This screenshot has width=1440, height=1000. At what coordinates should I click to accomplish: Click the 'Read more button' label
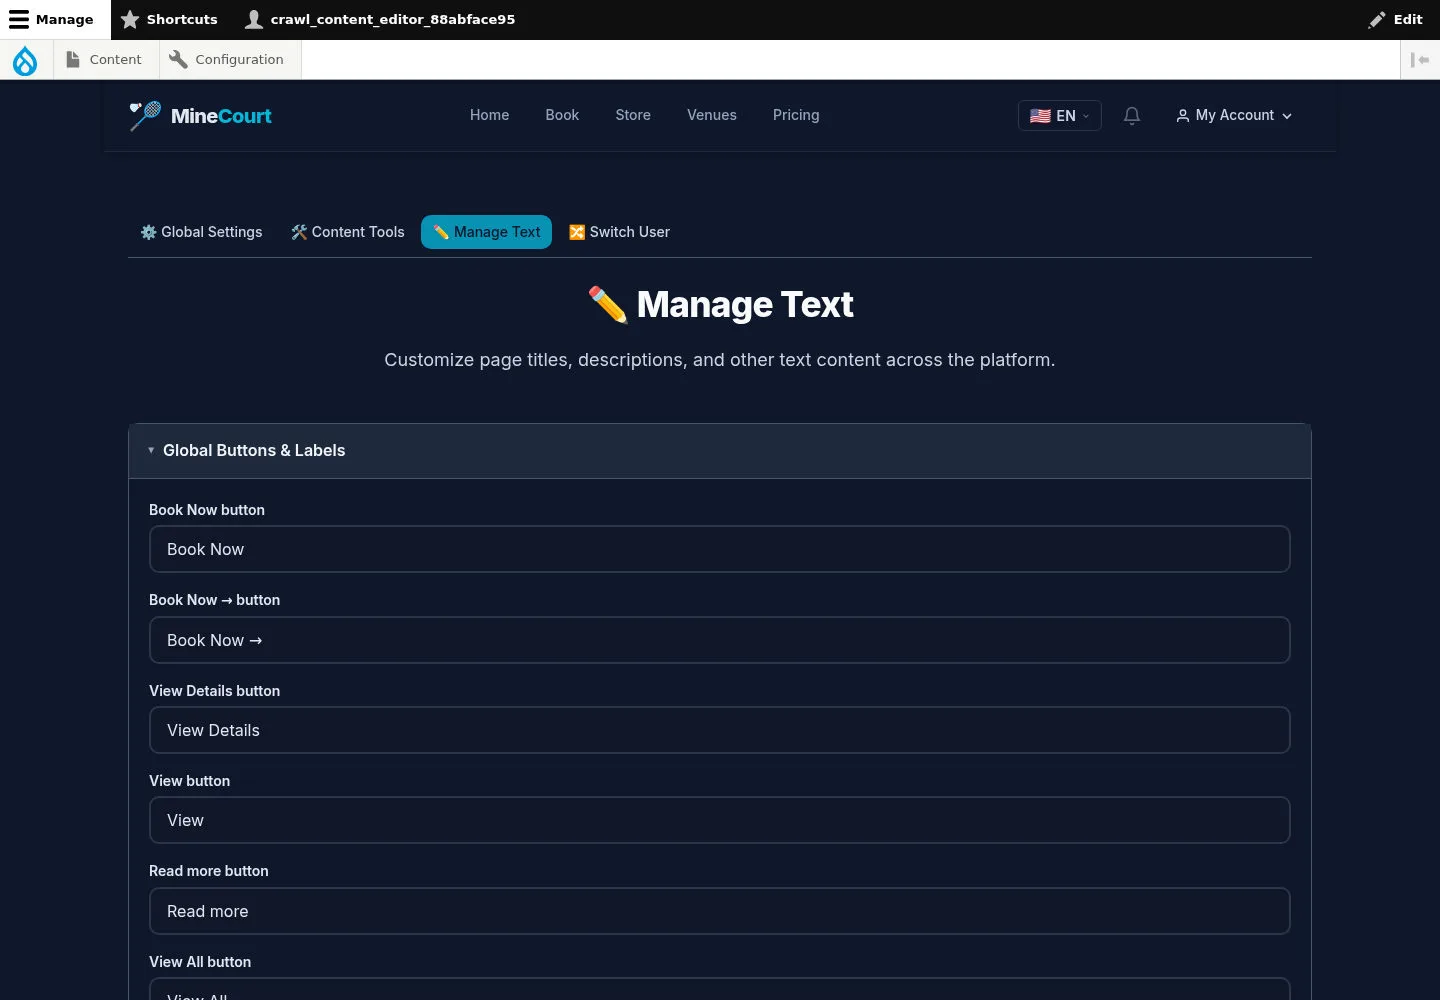209,871
